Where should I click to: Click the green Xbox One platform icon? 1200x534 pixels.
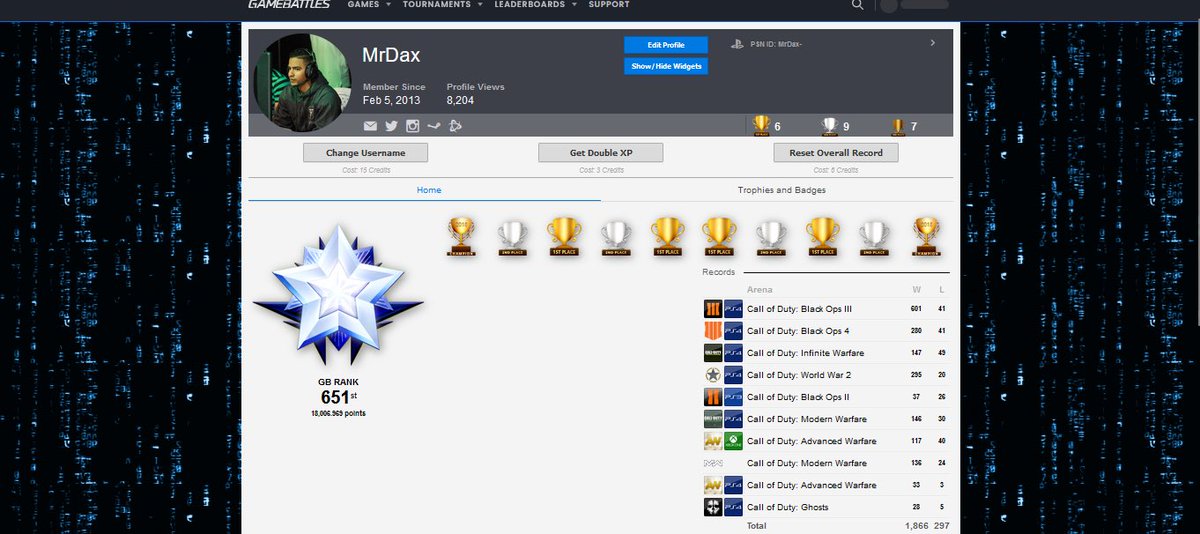[733, 441]
